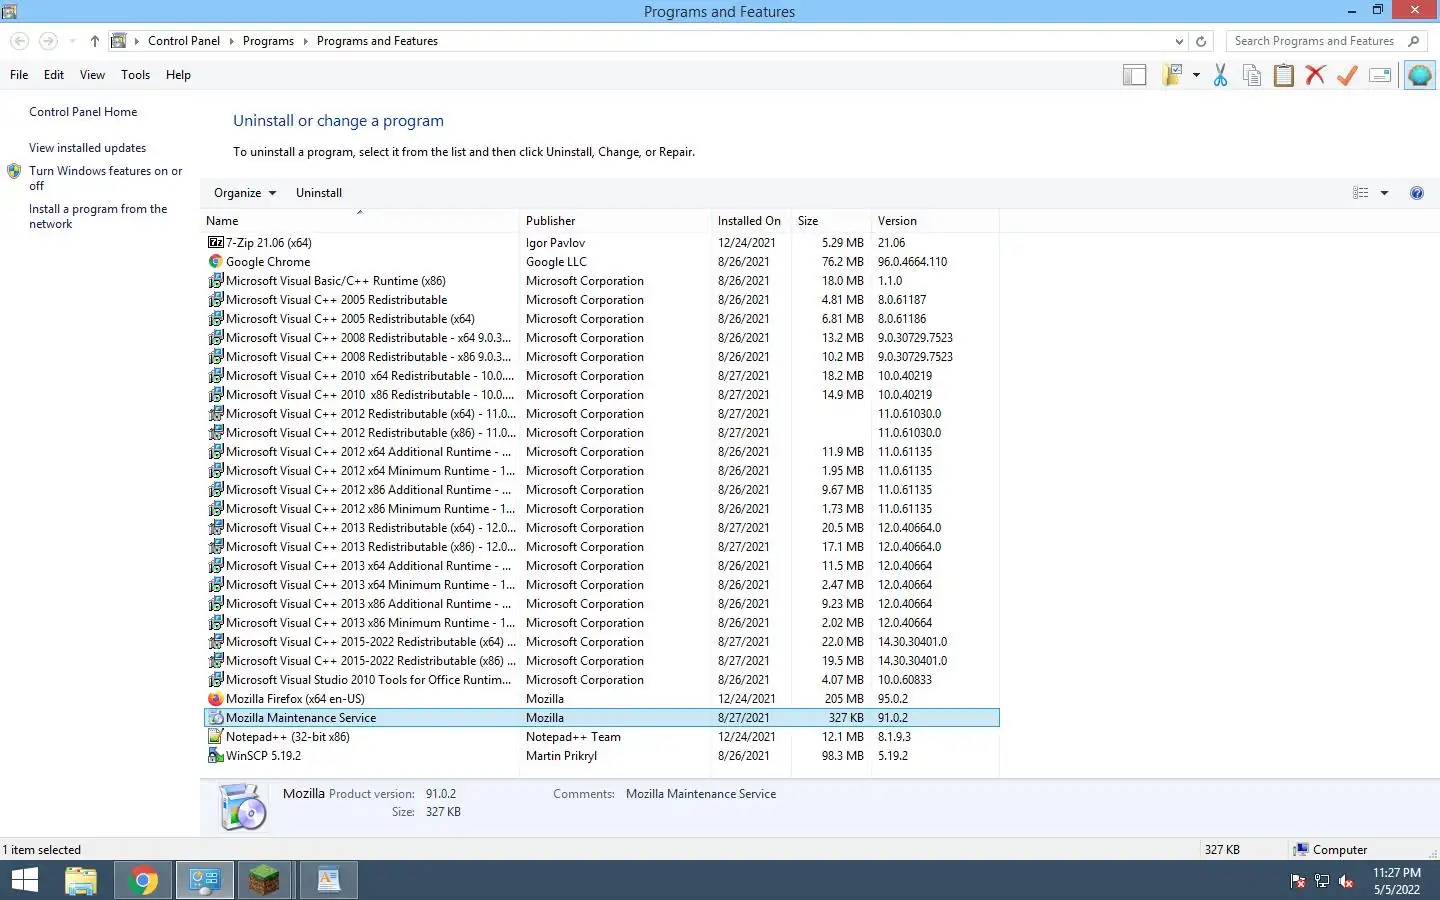Open the Minecraft grass block taskbar icon
1440x900 pixels.
(265, 880)
